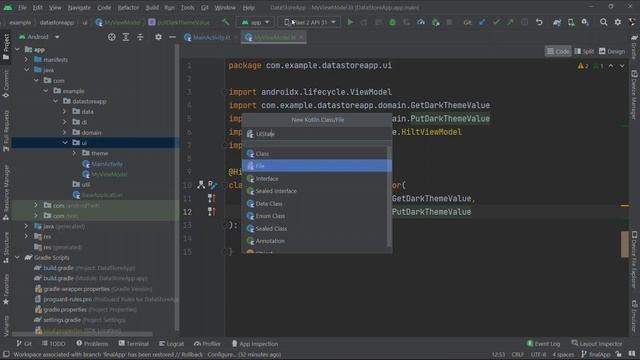Open the Android project view dropdown

[x=39, y=37]
